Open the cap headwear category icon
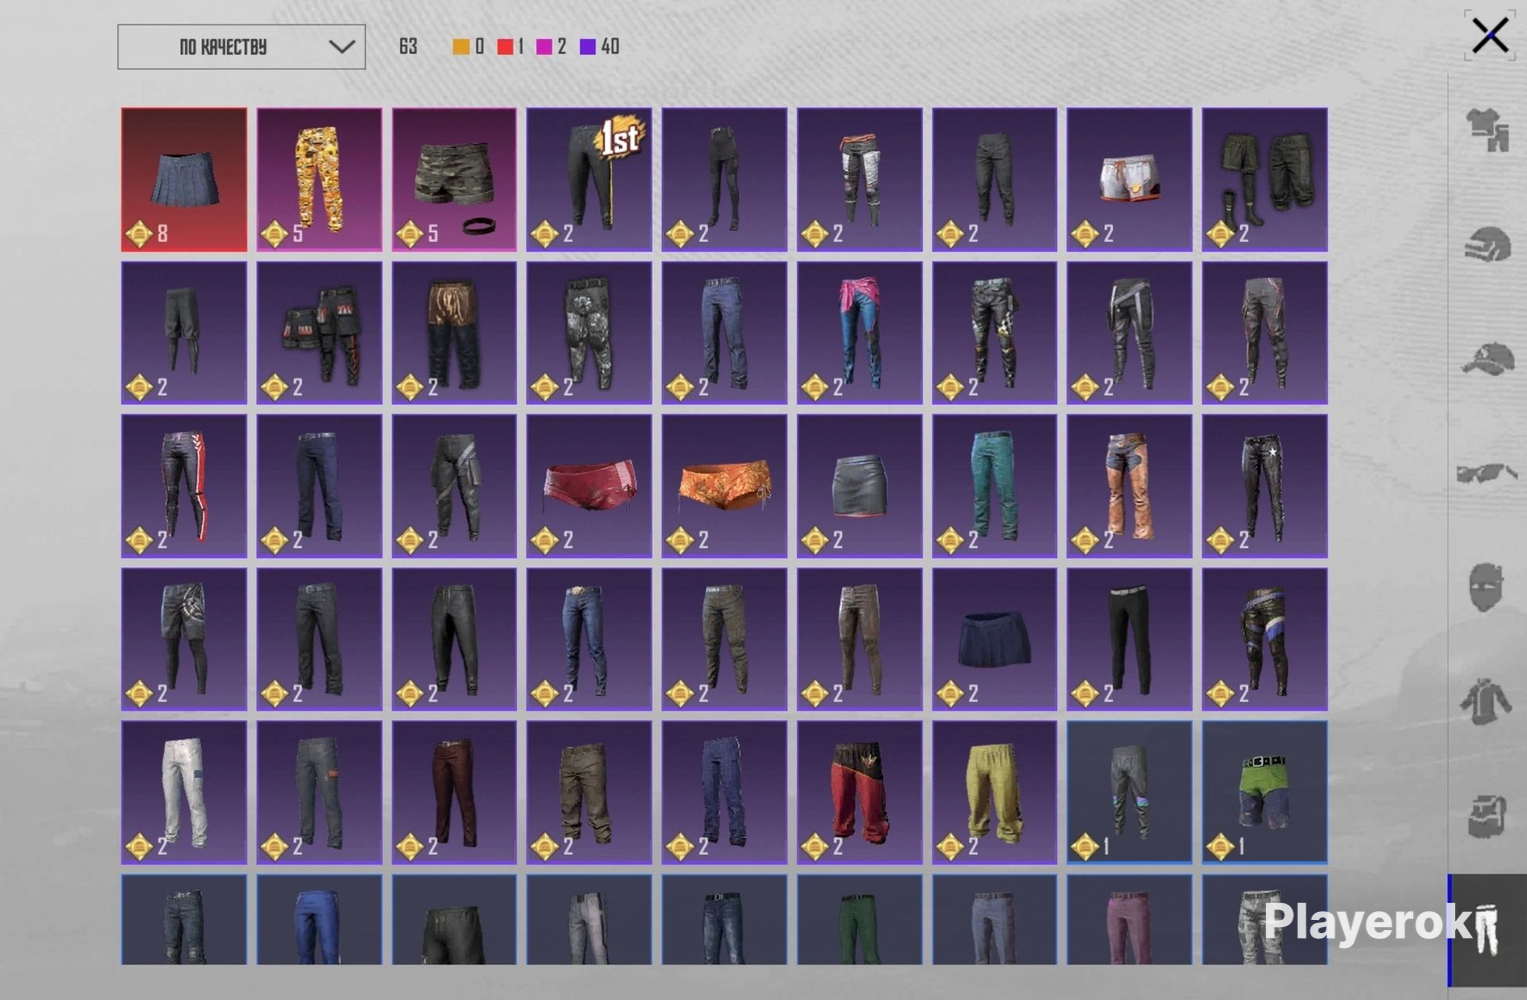This screenshot has height=1000, width=1527. pyautogui.click(x=1487, y=358)
